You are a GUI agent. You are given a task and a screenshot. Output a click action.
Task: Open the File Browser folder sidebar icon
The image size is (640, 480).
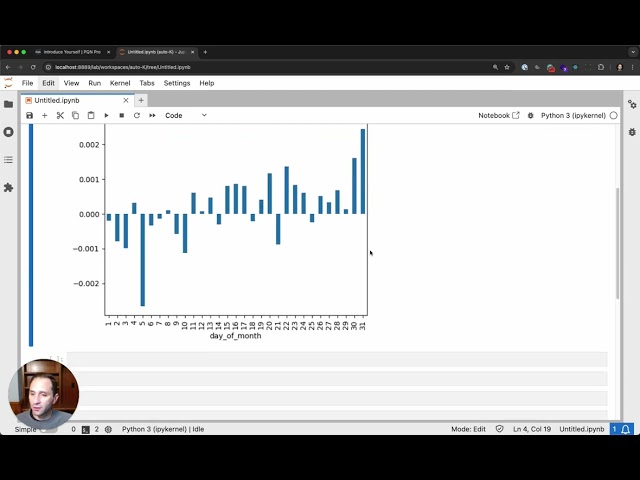(x=9, y=104)
